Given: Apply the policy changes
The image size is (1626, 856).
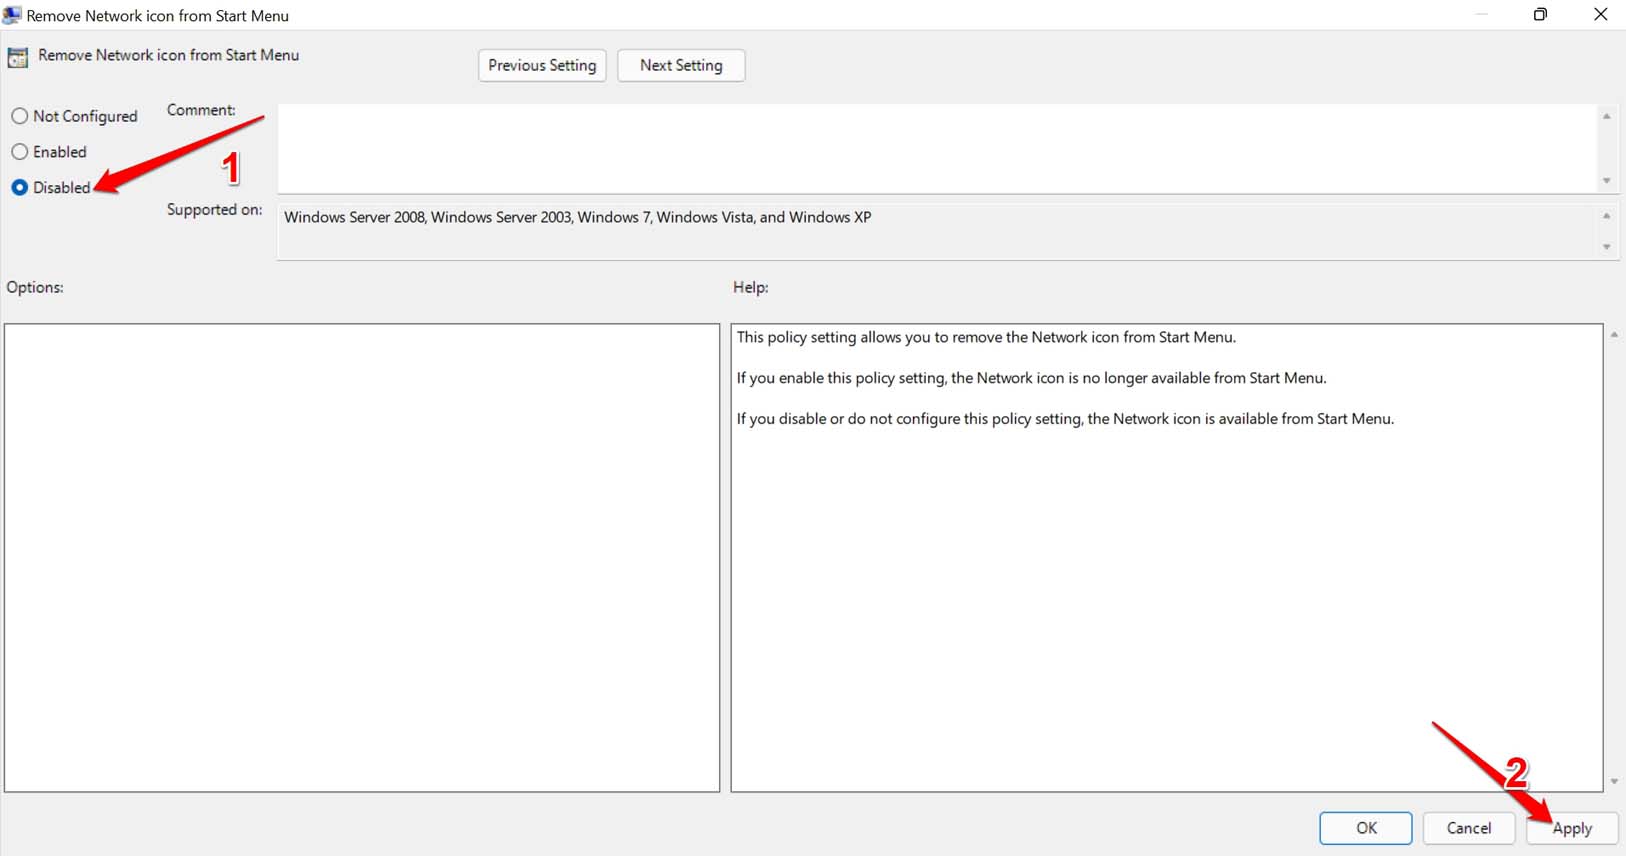Looking at the screenshot, I should point(1572,828).
